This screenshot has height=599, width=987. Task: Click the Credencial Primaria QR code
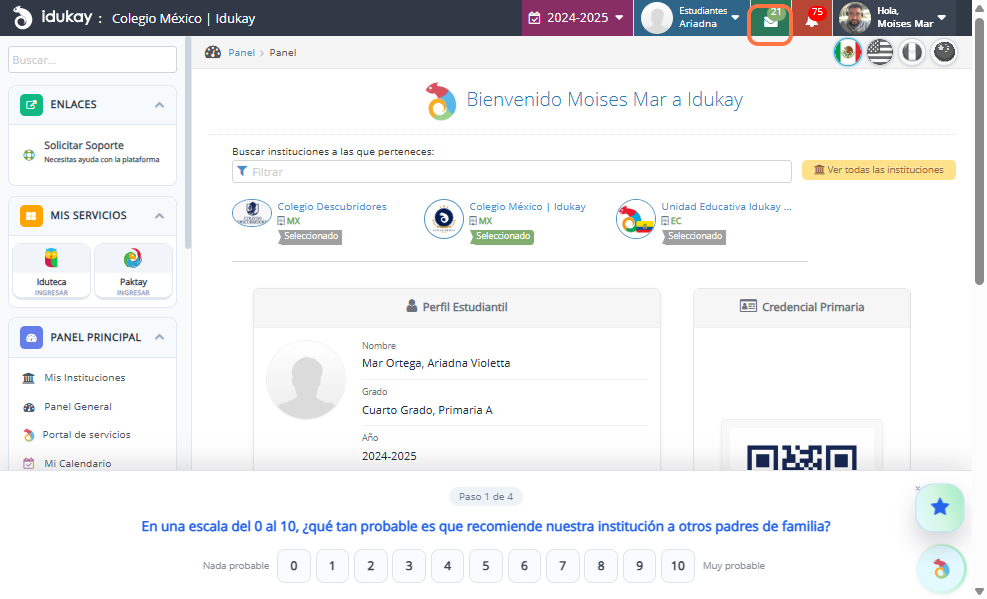click(x=801, y=457)
